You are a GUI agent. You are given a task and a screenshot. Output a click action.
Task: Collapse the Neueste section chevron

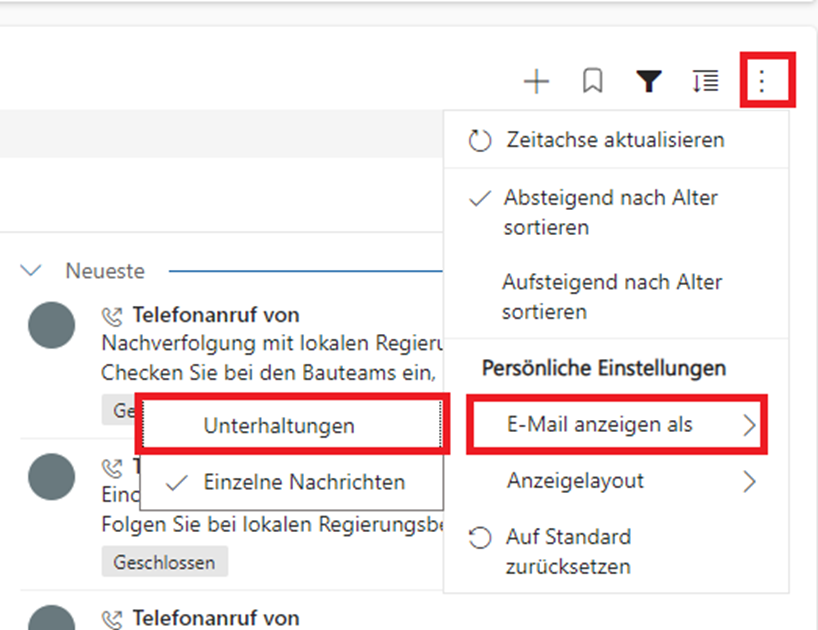click(x=32, y=271)
